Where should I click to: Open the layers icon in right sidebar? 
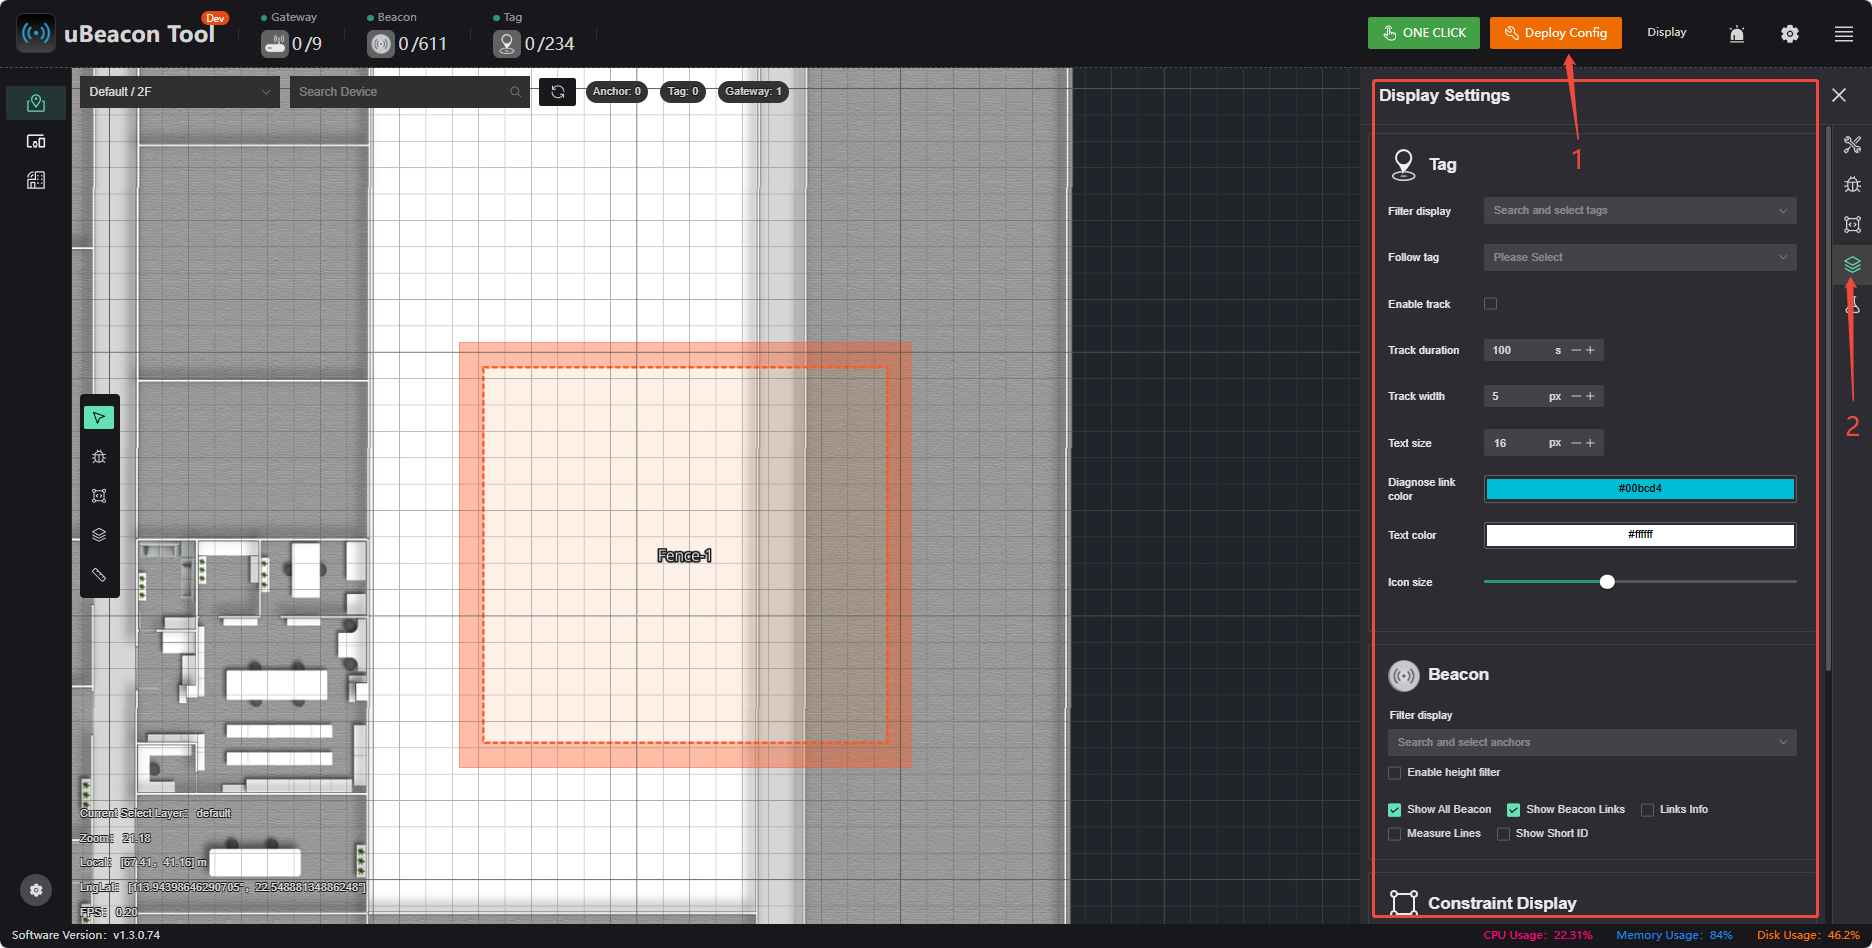point(1852,264)
